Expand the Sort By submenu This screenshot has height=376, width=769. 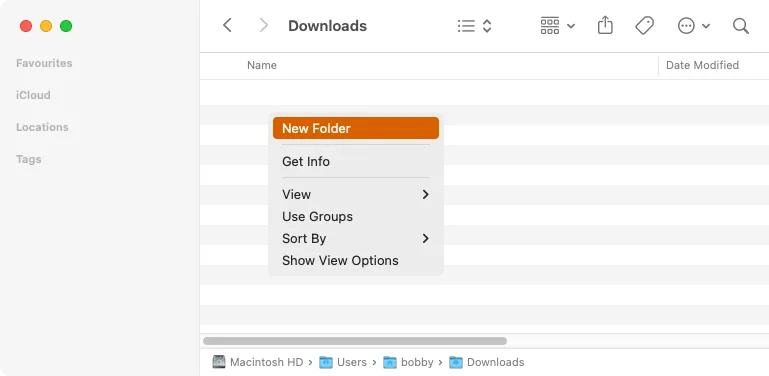click(x=356, y=238)
